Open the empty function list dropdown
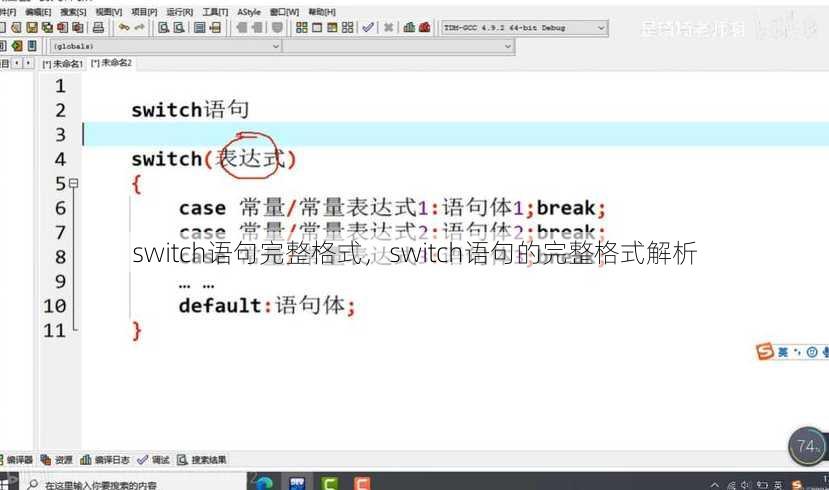The height and width of the screenshot is (490, 829). [x=399, y=47]
